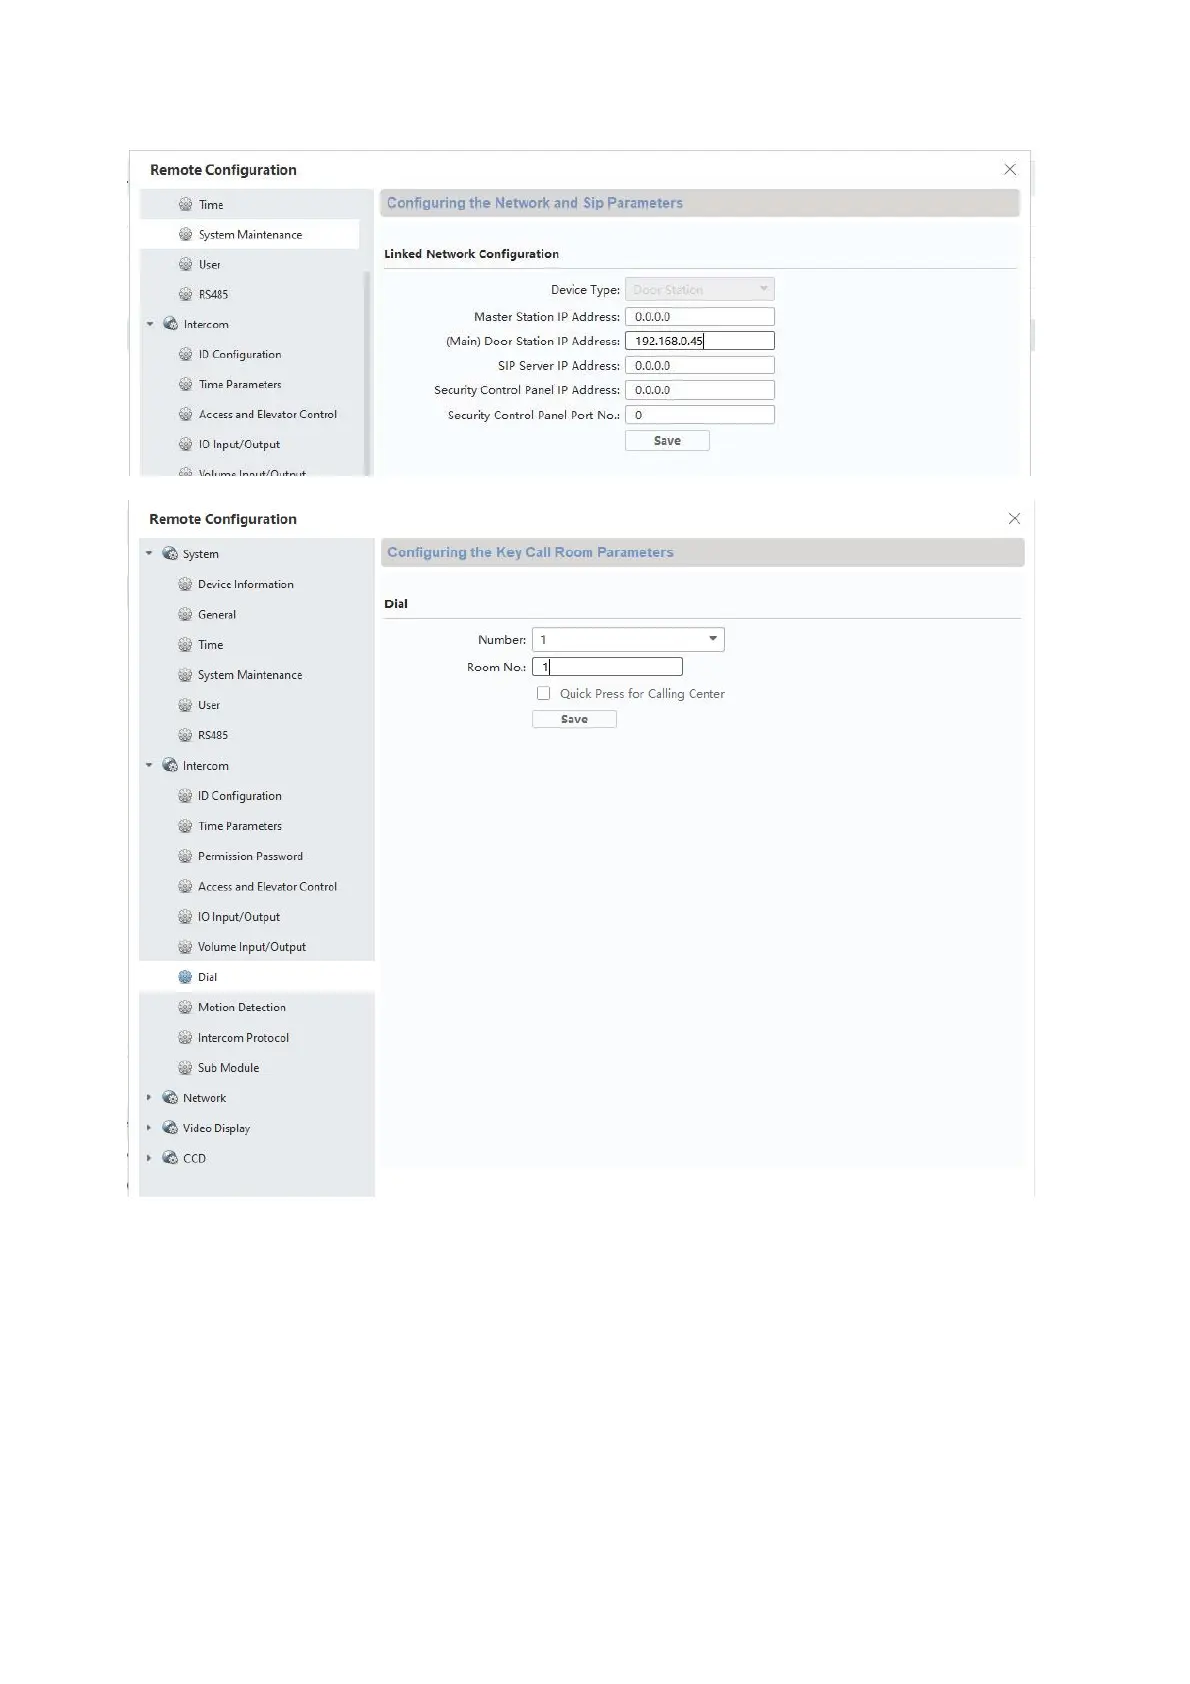Save the Linked Network Configuration
This screenshot has width=1190, height=1684.
tap(667, 441)
